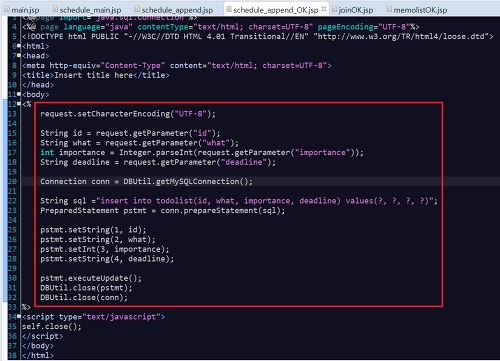Image resolution: width=500 pixels, height=361 pixels.
Task: Collapse the <body> fold marker at line 11
Action: click(x=19, y=94)
